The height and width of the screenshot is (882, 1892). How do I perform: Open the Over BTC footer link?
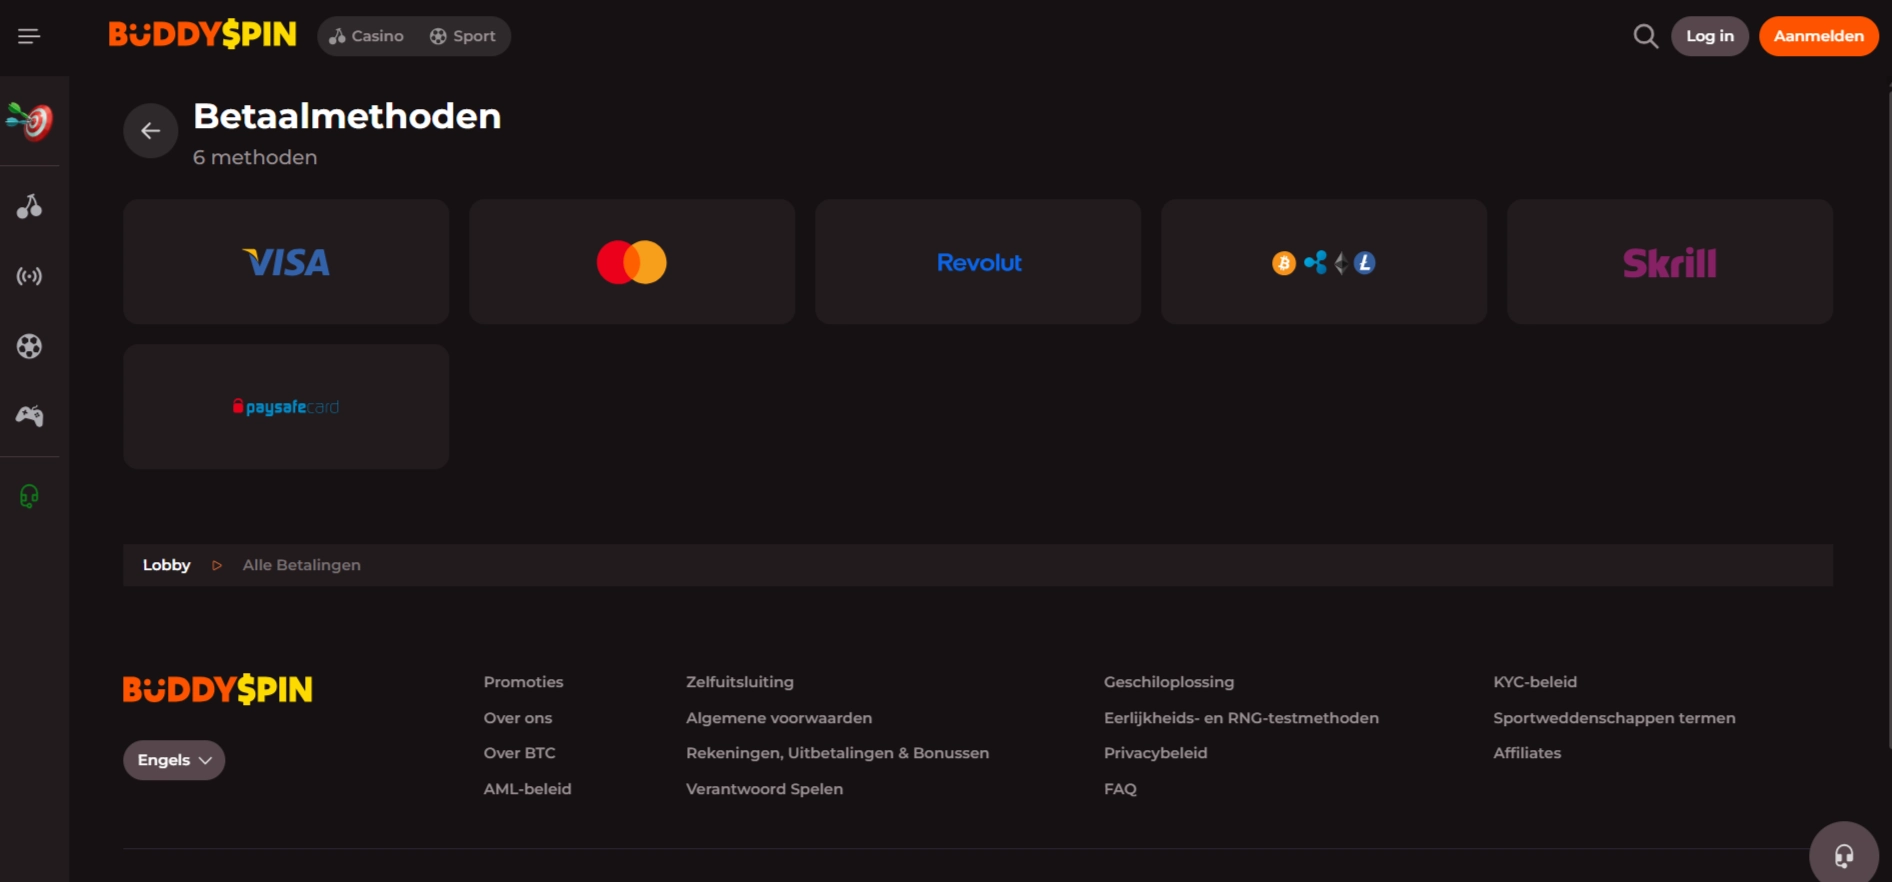click(519, 753)
